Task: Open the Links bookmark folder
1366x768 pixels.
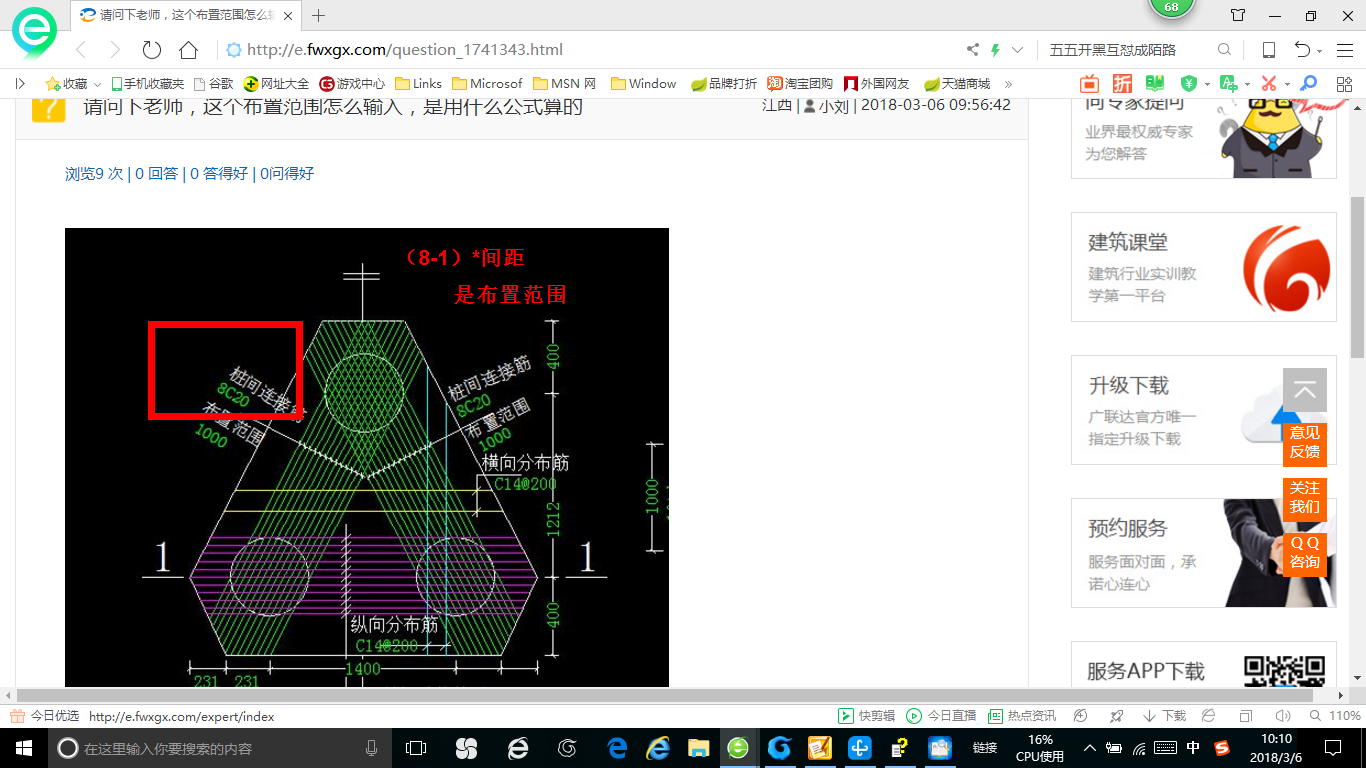Action: point(418,84)
